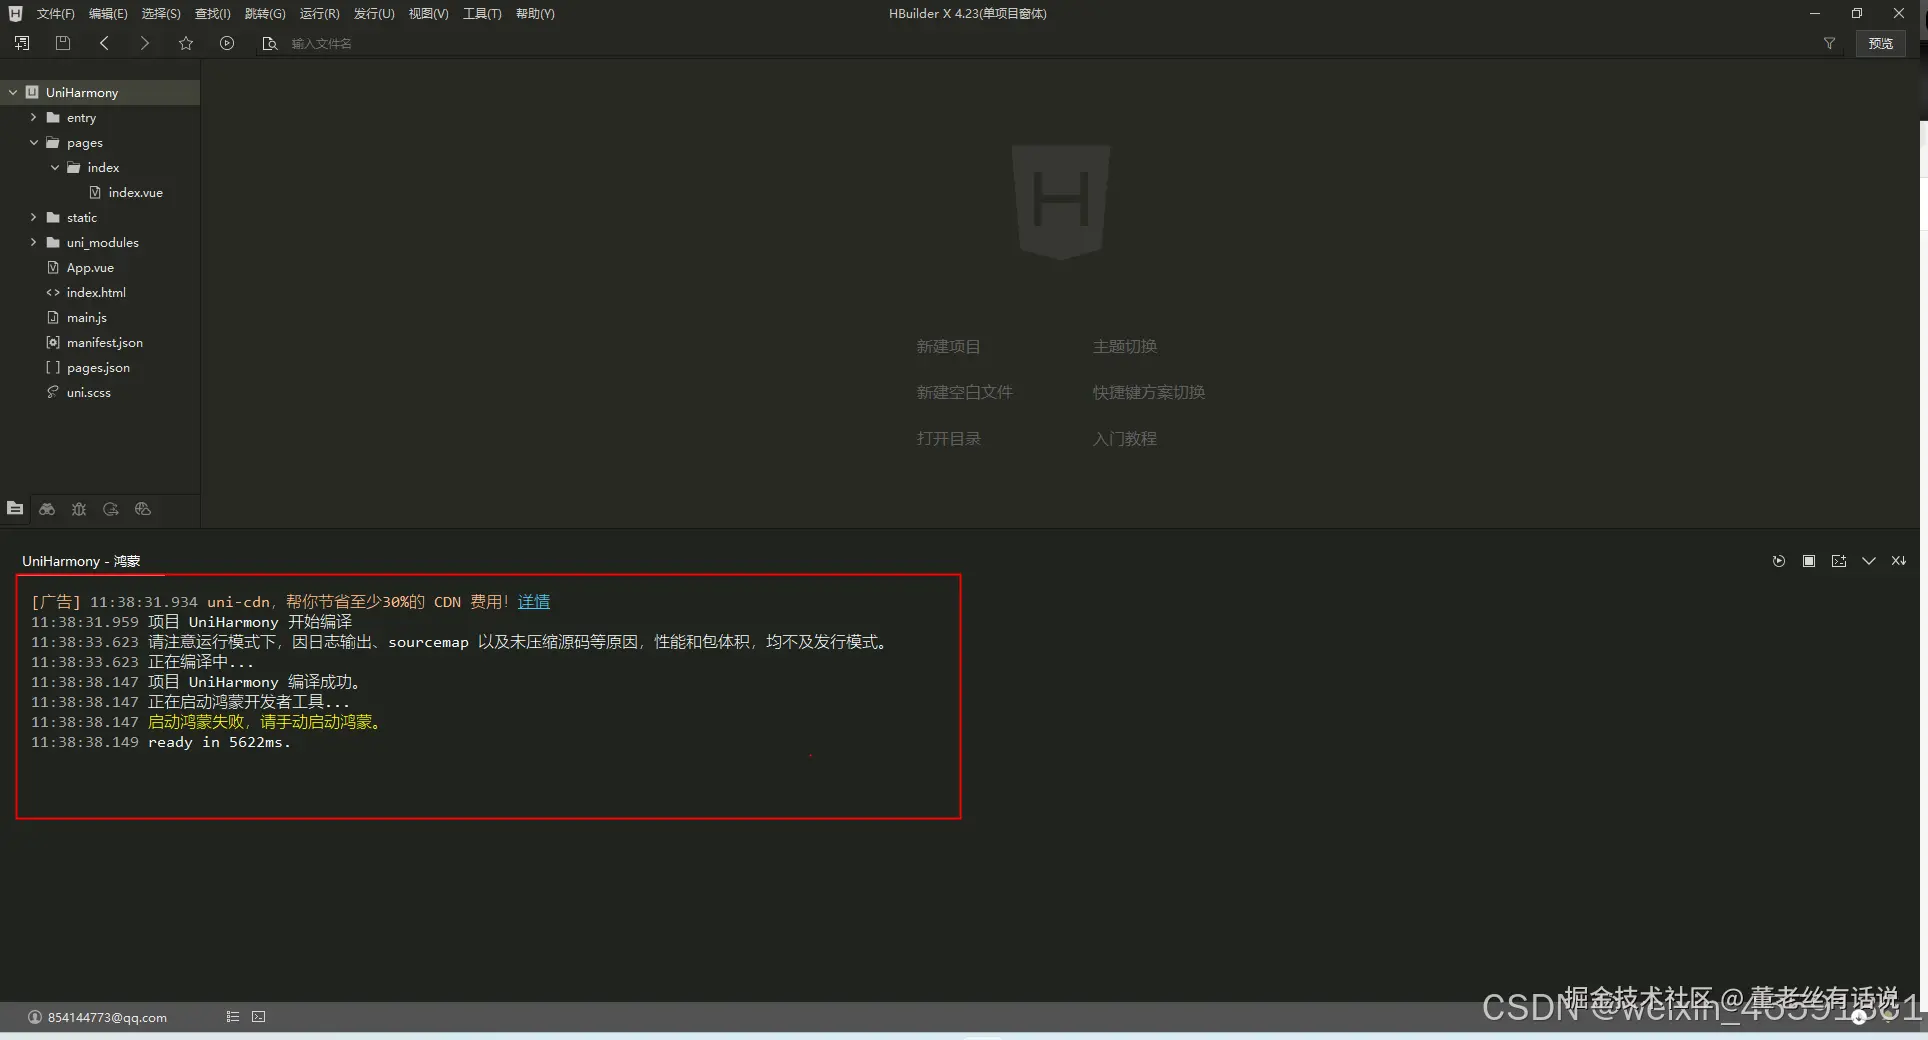Click the 详情 link in console ad
Screen dimensions: 1928x1040
tap(534, 601)
